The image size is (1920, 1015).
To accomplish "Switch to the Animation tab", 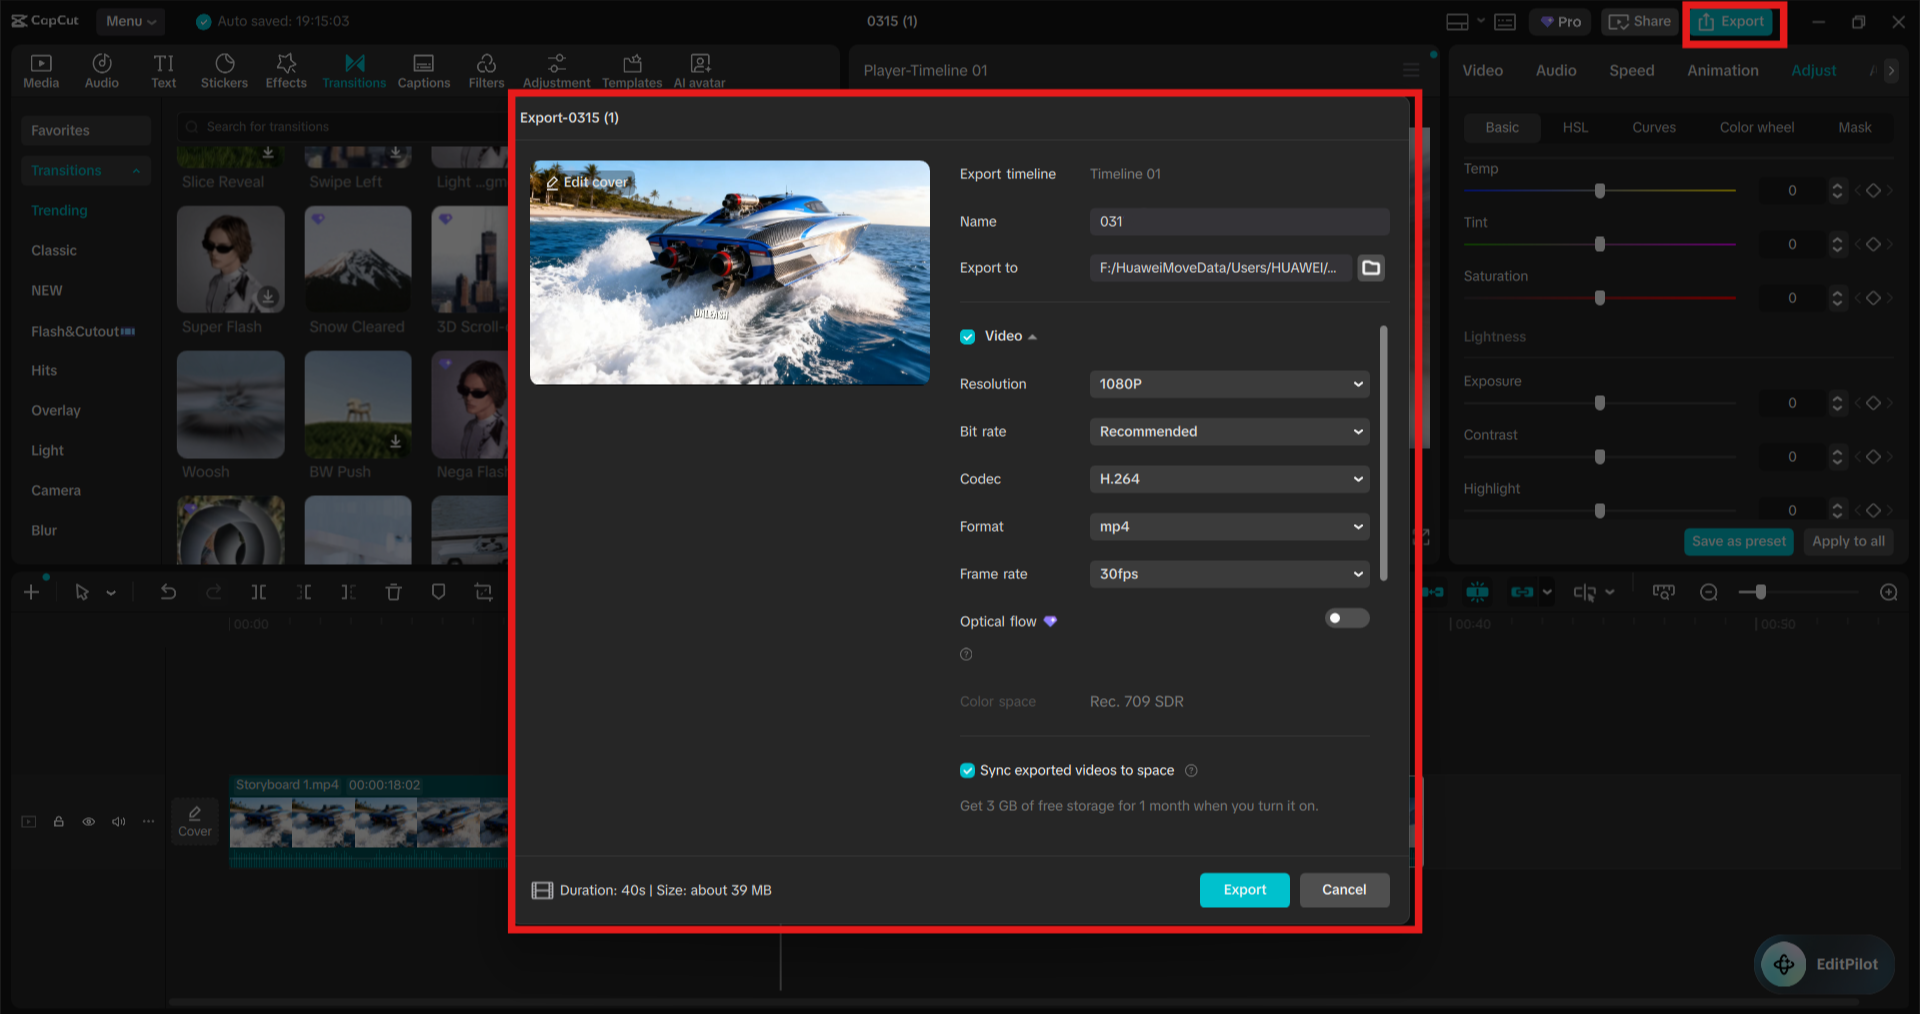I will click(1723, 71).
